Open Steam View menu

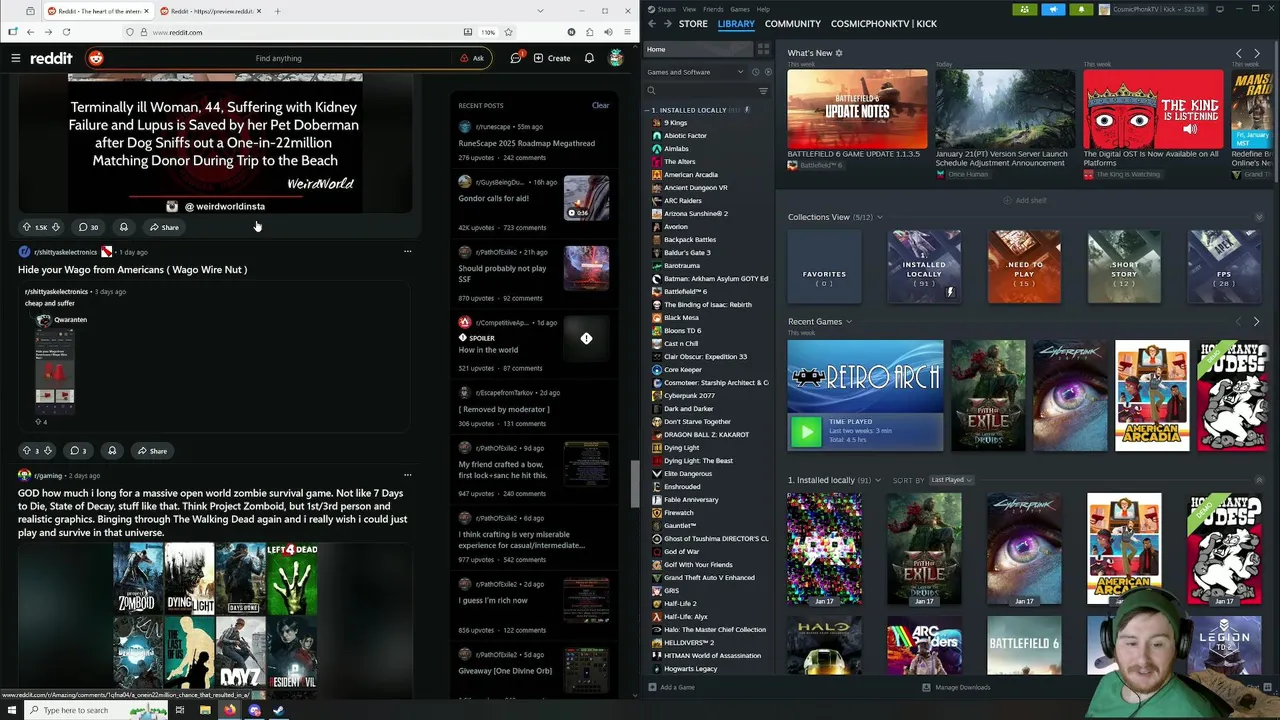(689, 9)
